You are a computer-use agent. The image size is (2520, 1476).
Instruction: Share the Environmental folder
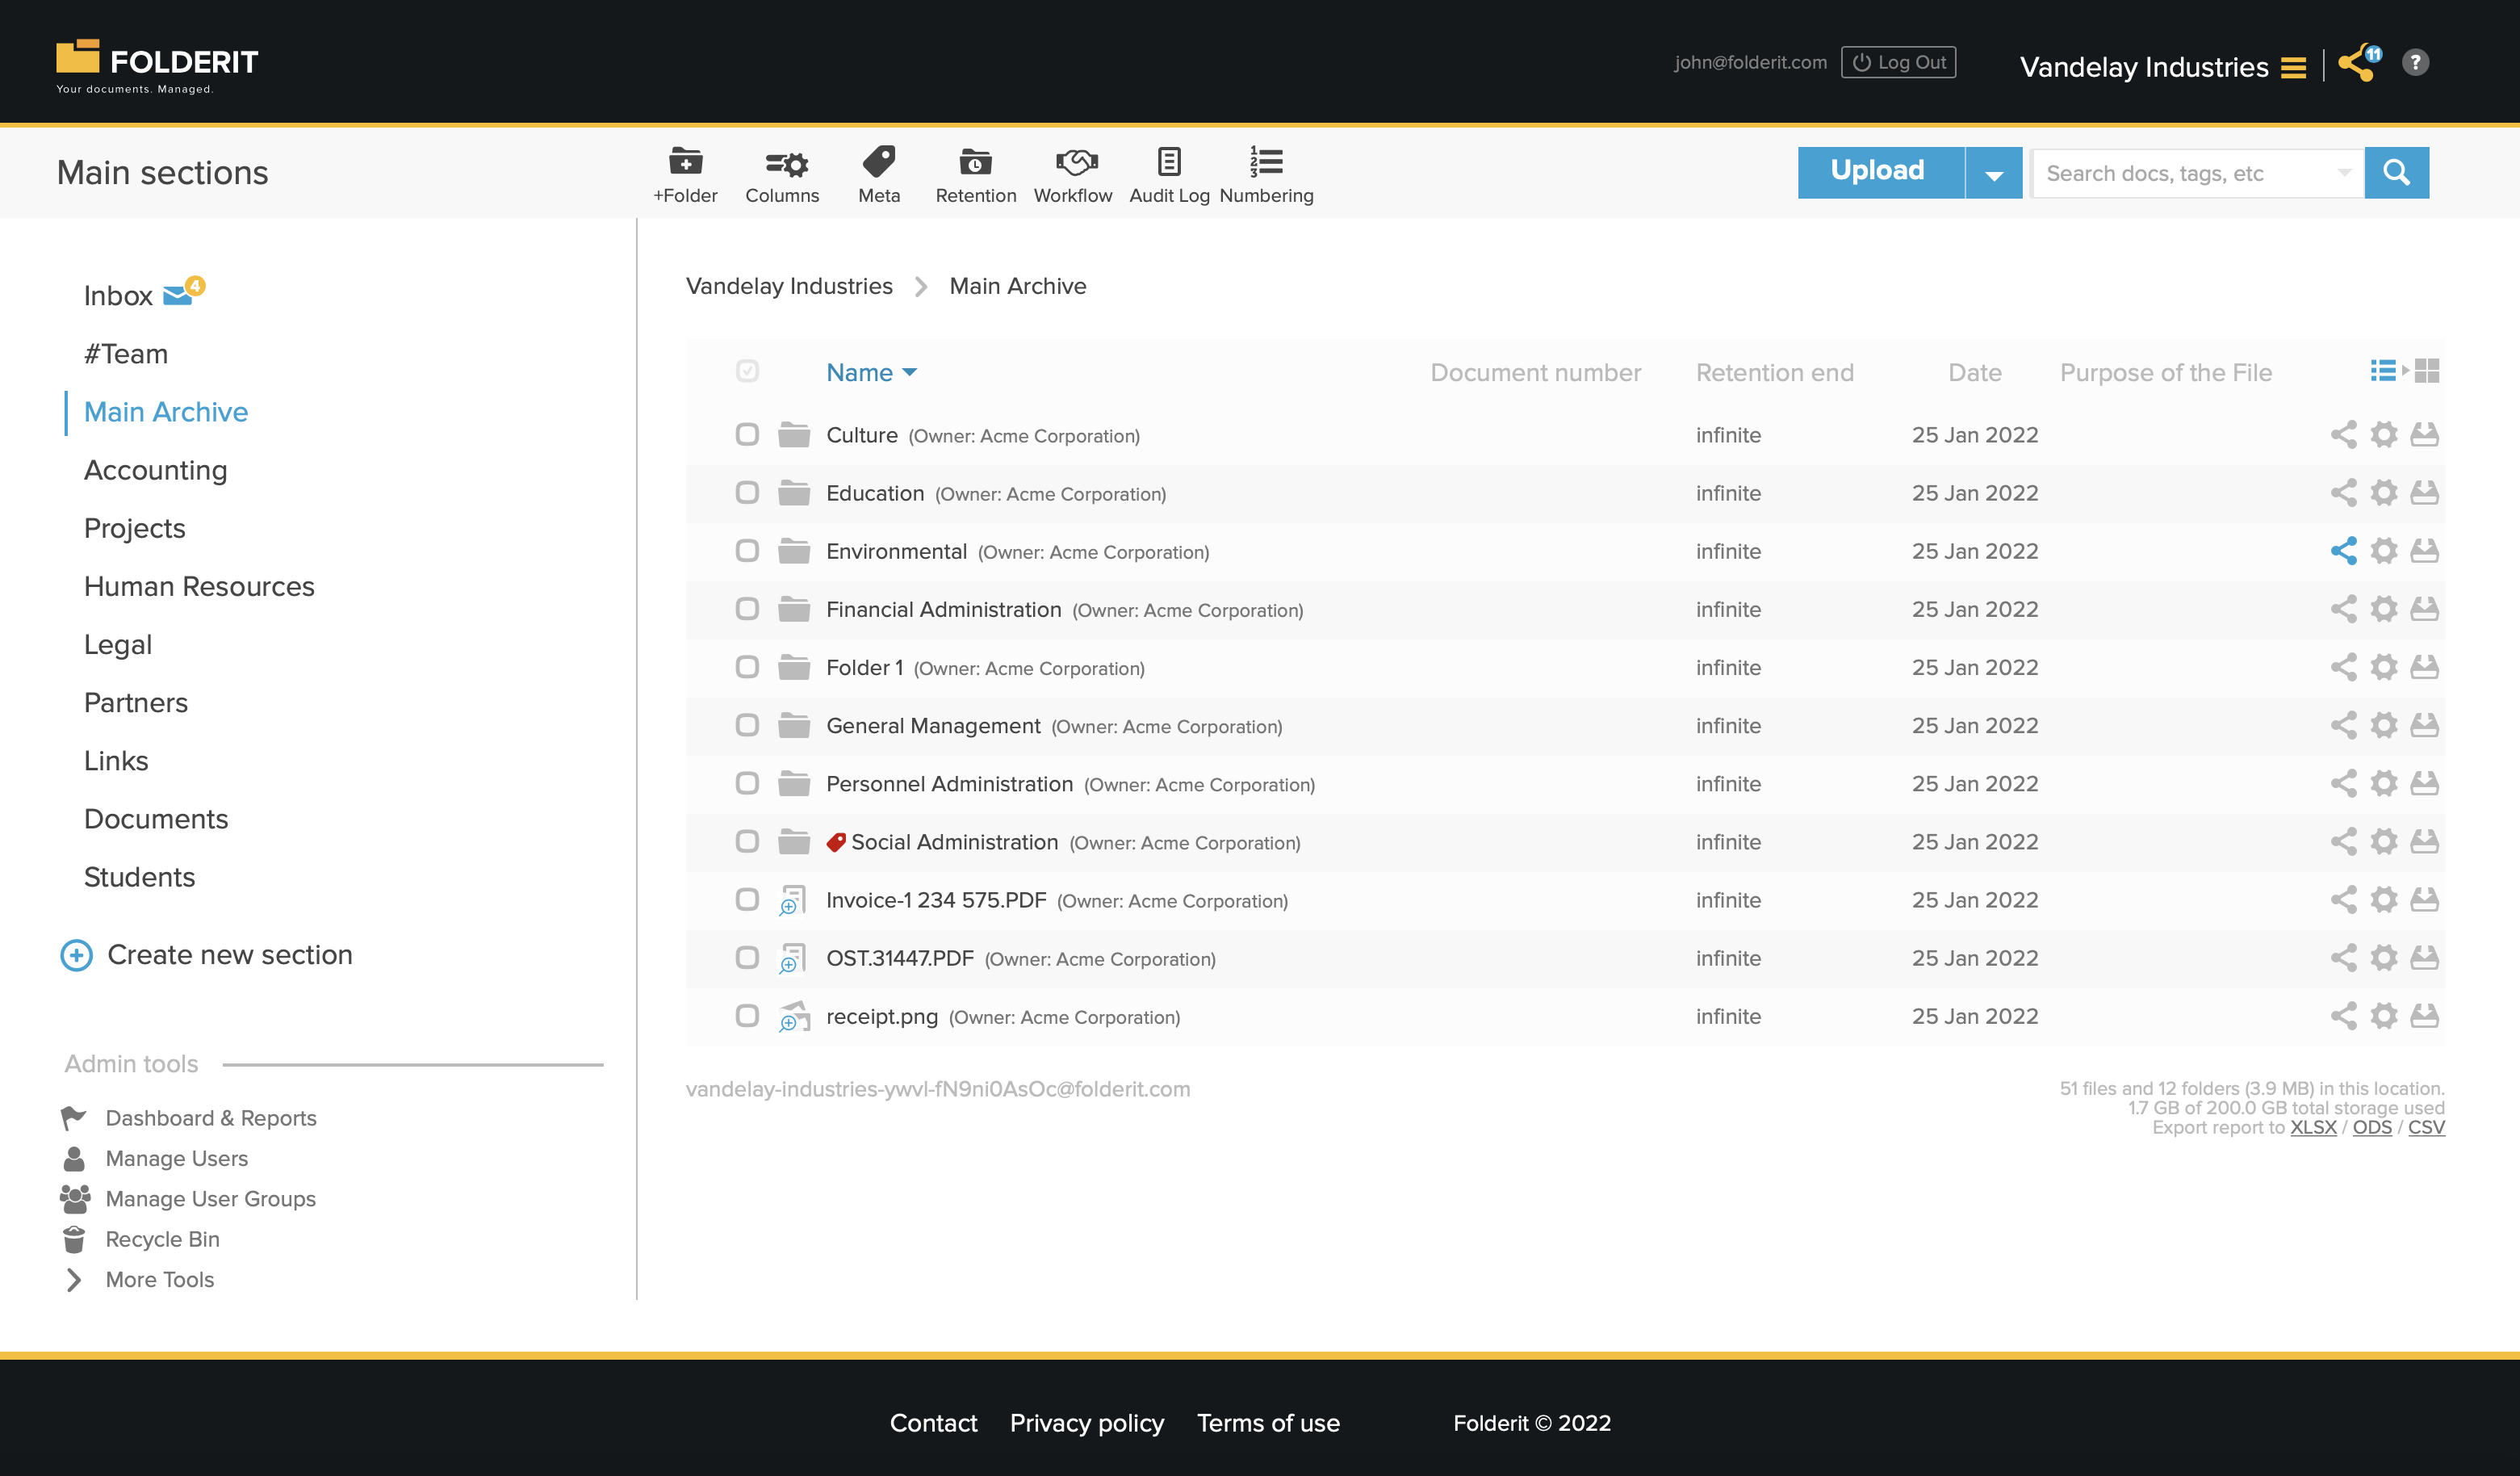[2344, 550]
